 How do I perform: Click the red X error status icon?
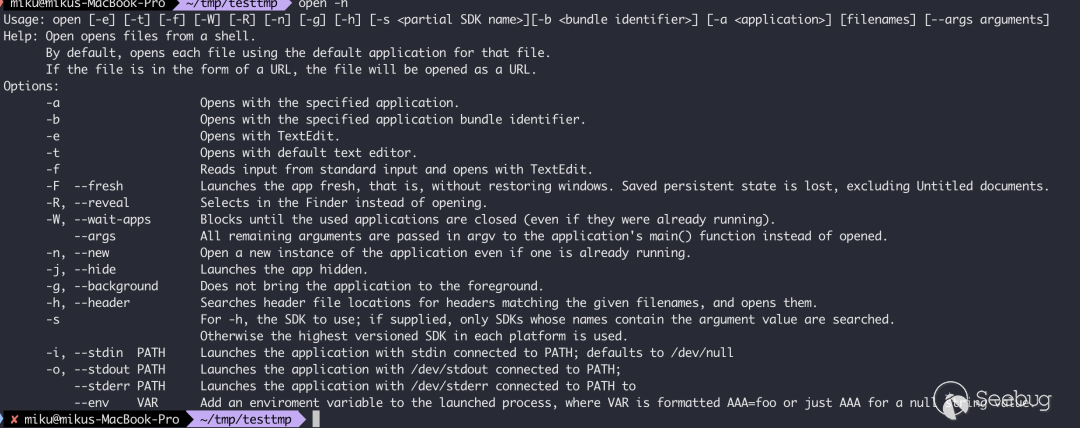pyautogui.click(x=14, y=419)
